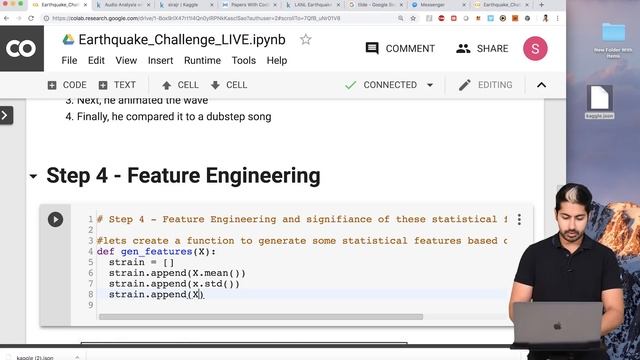Open the Tools menu
Image resolution: width=640 pixels, height=360 pixels.
point(244,60)
